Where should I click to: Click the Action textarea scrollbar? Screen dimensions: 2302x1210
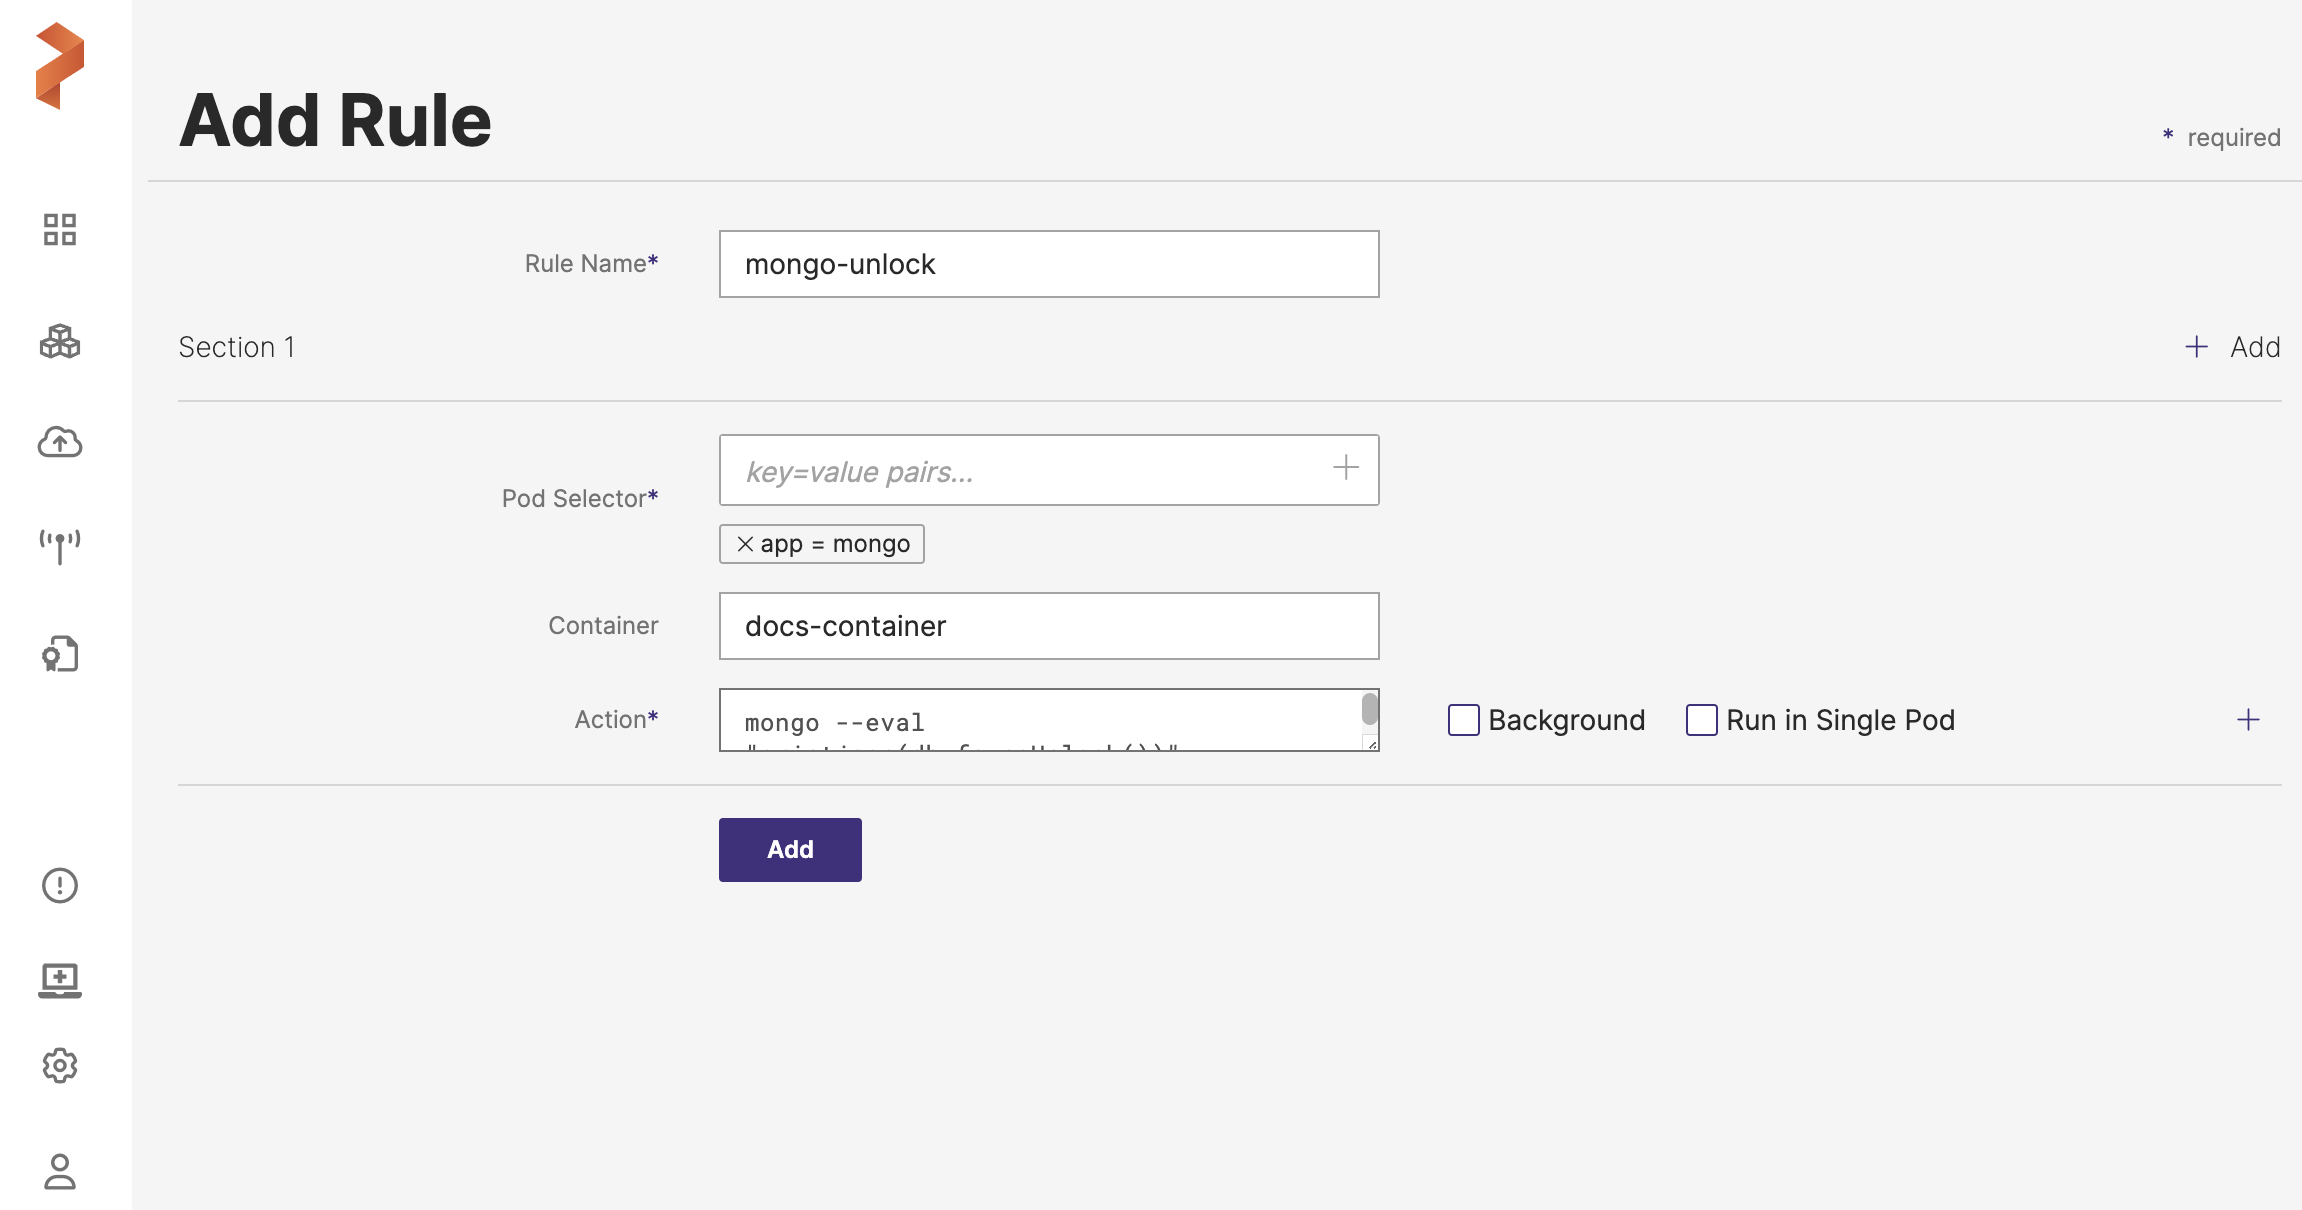coord(1370,710)
